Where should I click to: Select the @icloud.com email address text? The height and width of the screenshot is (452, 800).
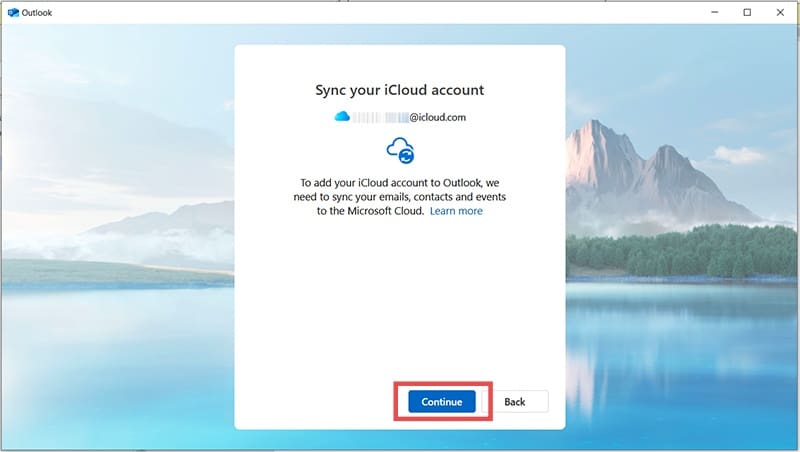410,117
